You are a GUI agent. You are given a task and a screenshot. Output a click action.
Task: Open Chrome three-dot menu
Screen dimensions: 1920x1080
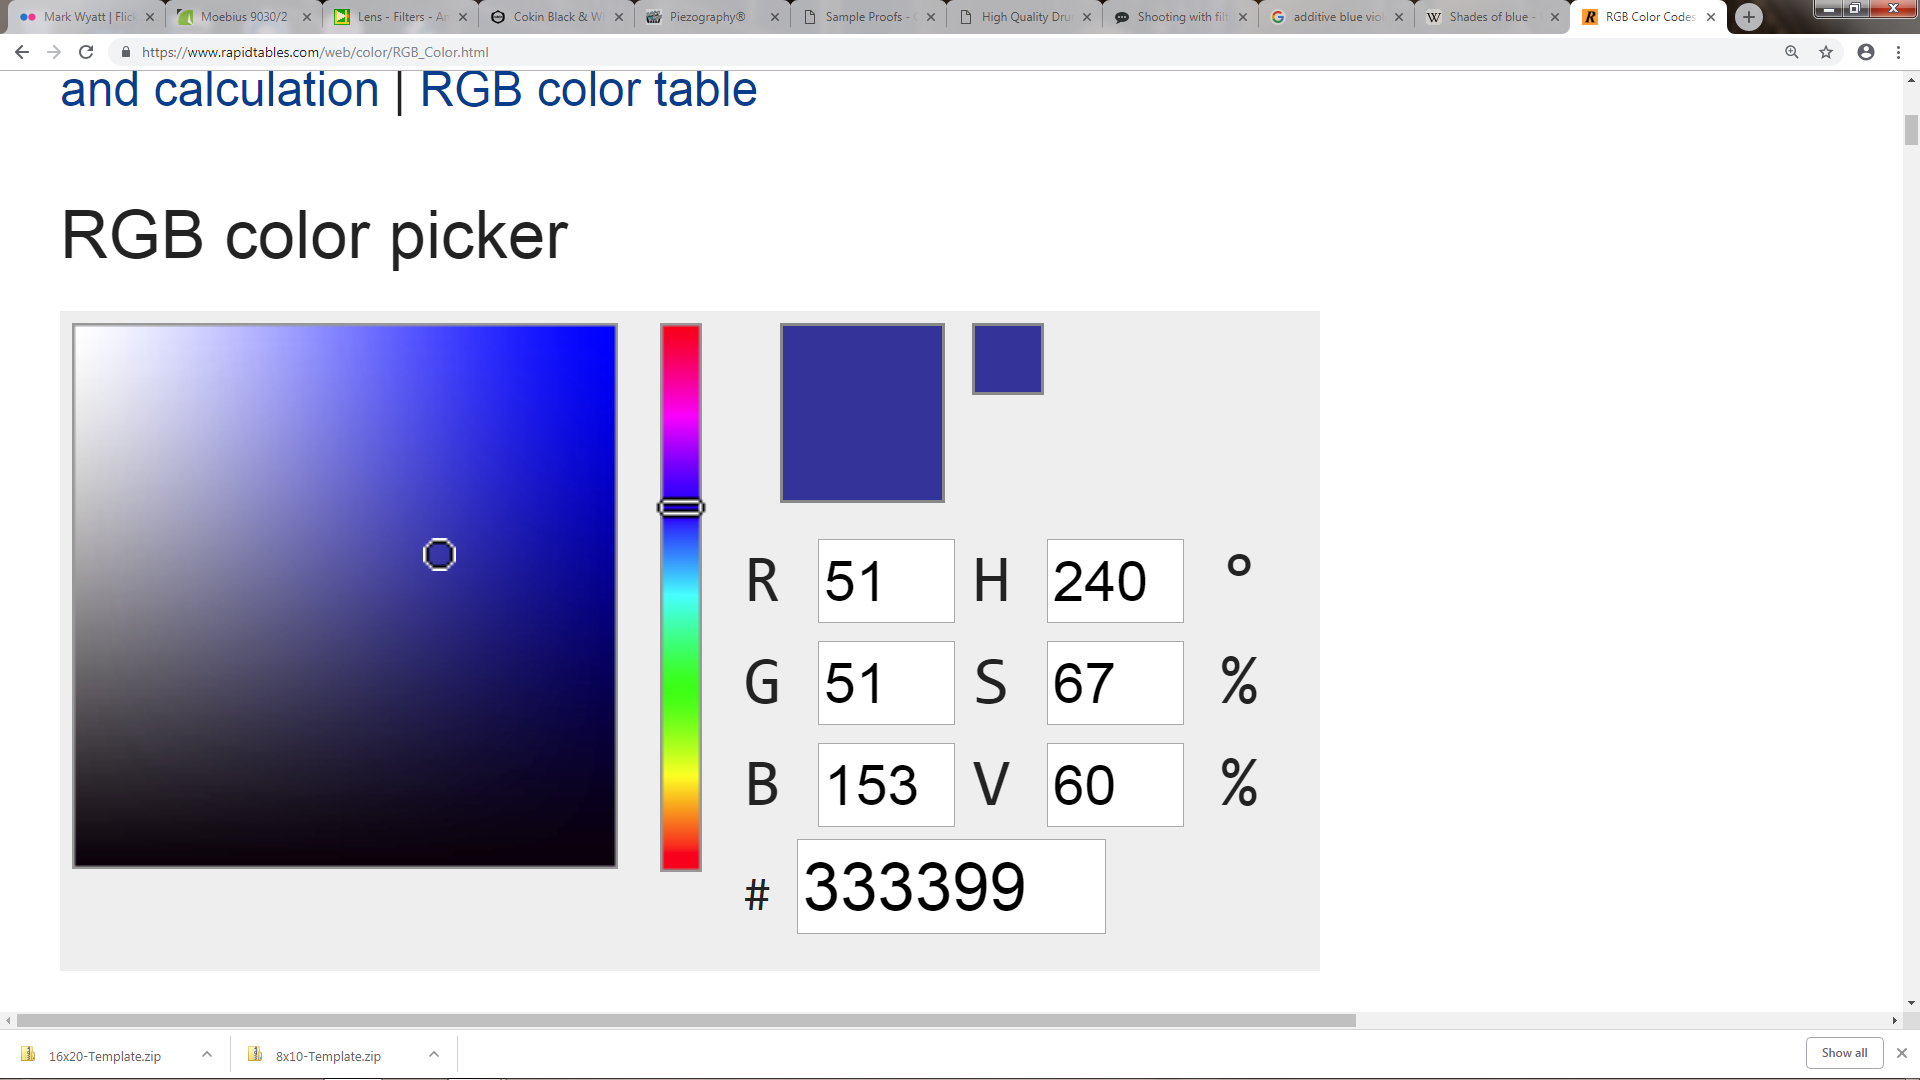tap(1899, 52)
